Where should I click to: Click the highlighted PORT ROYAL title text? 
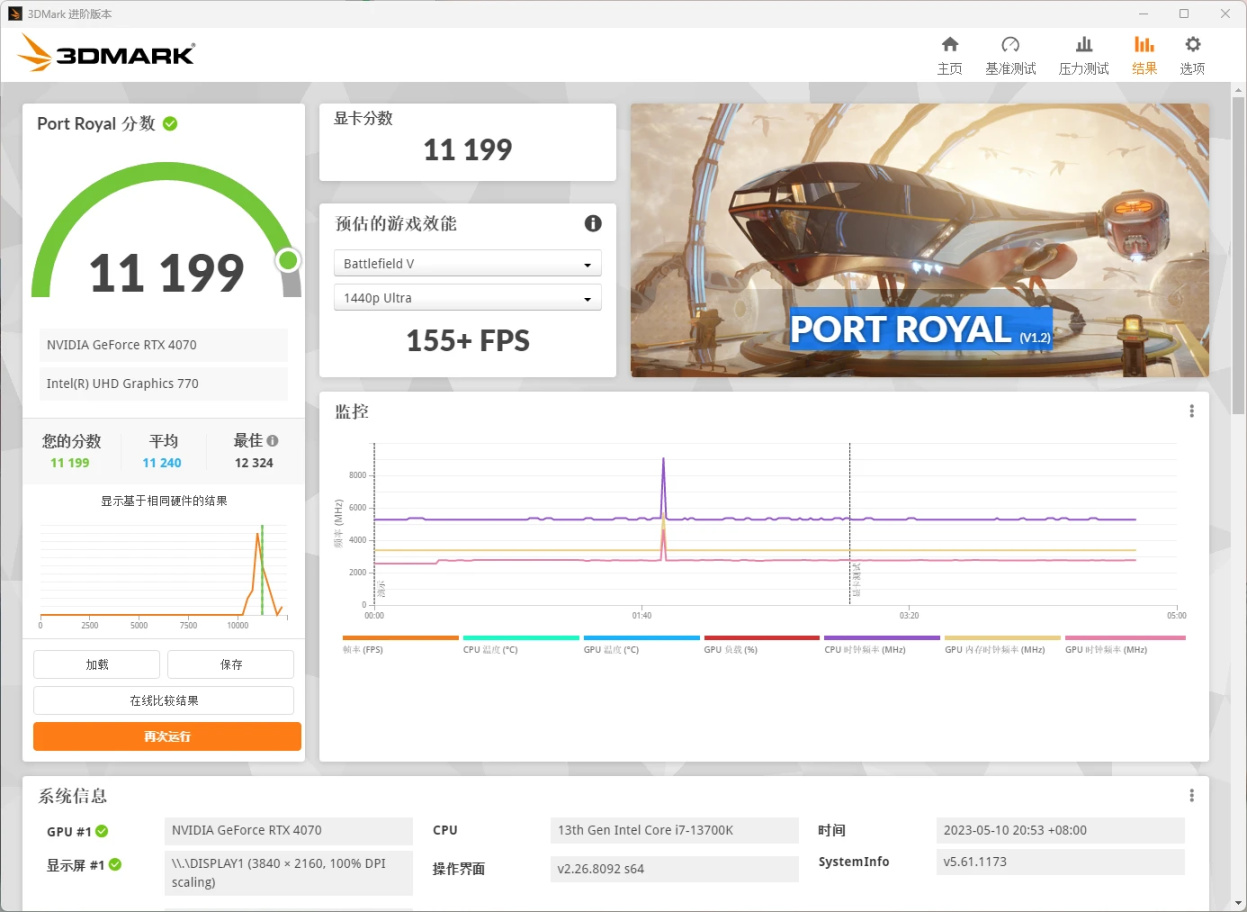tap(921, 329)
